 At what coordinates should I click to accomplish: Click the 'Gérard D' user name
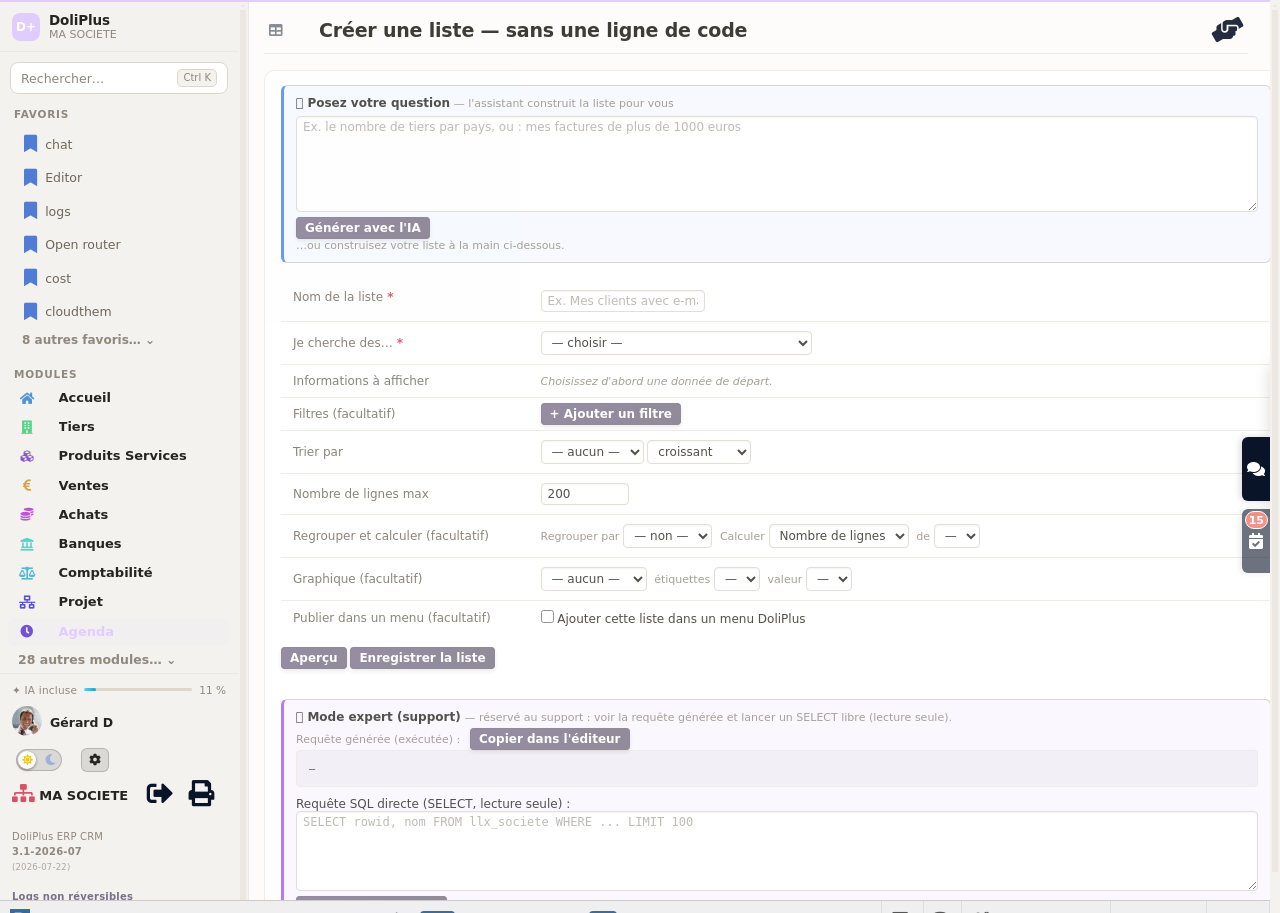[x=81, y=722]
